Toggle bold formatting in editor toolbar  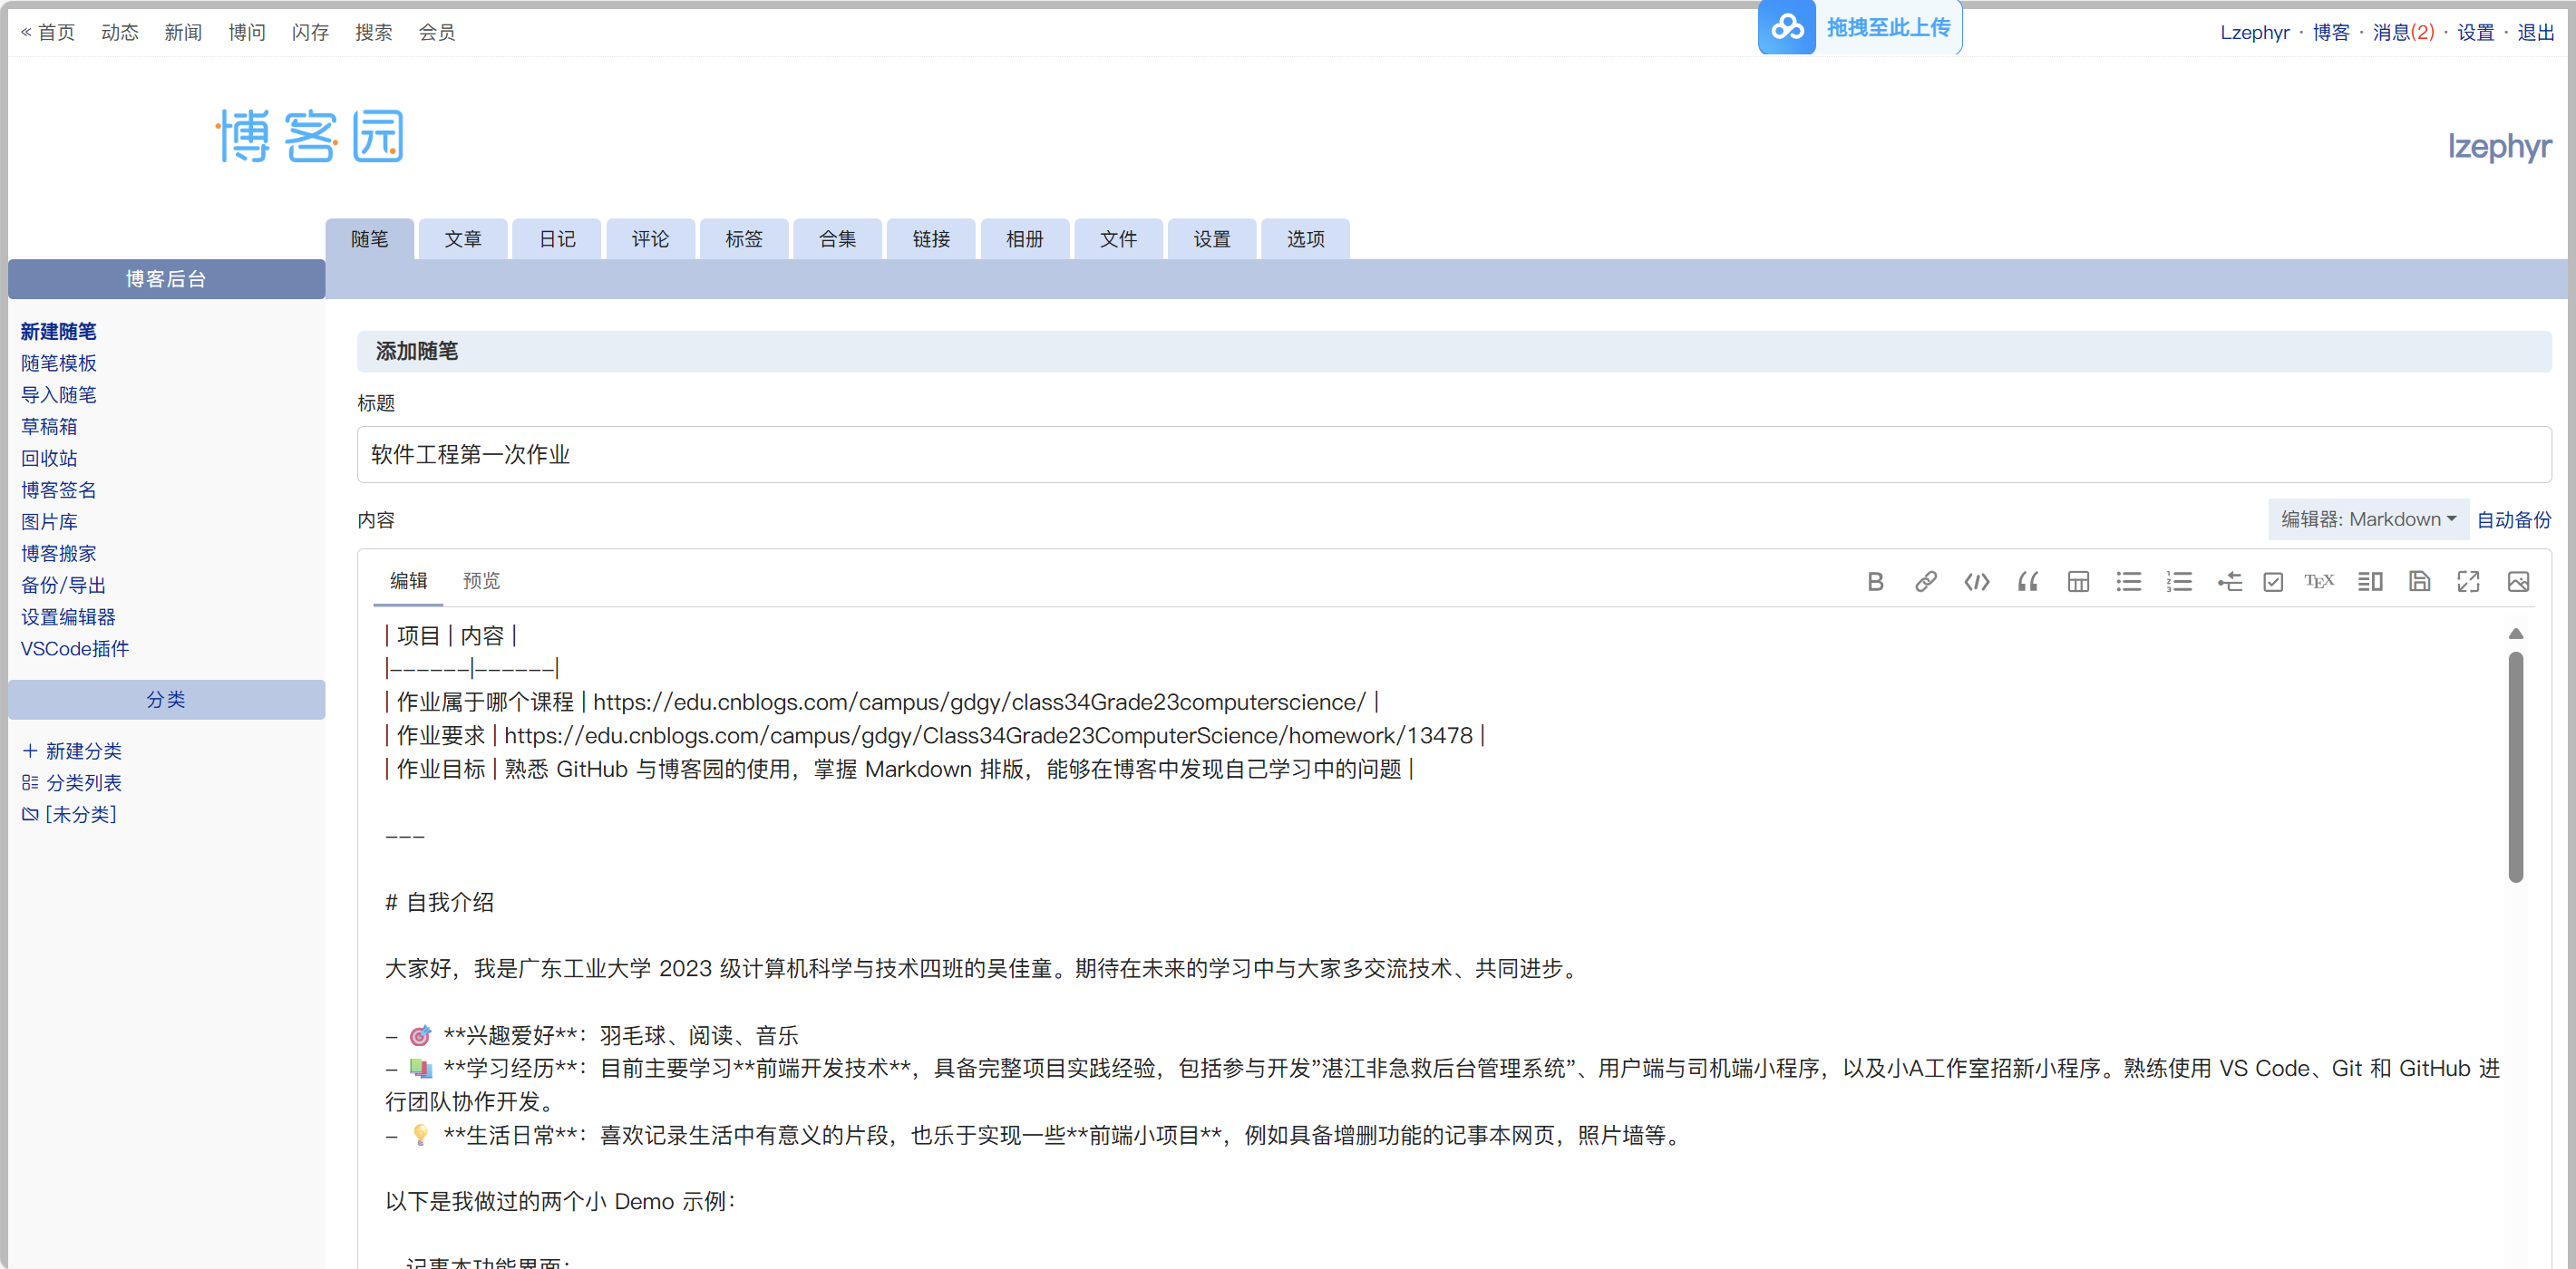click(1875, 582)
